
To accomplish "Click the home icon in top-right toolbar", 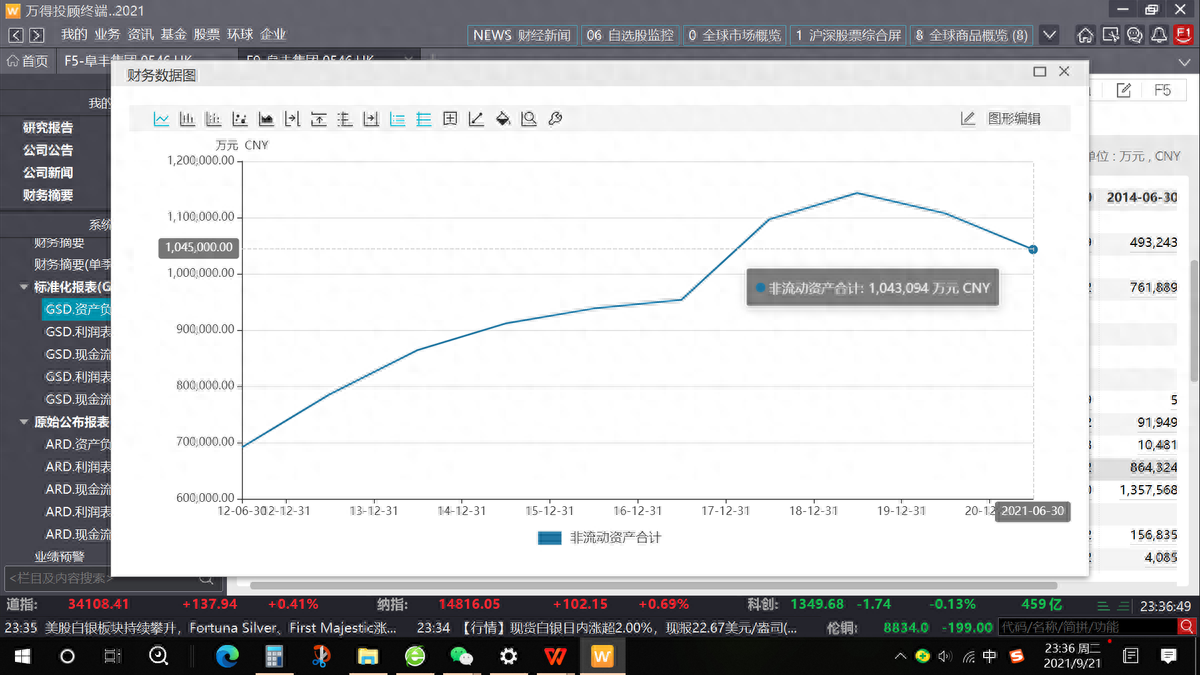I will (1085, 35).
